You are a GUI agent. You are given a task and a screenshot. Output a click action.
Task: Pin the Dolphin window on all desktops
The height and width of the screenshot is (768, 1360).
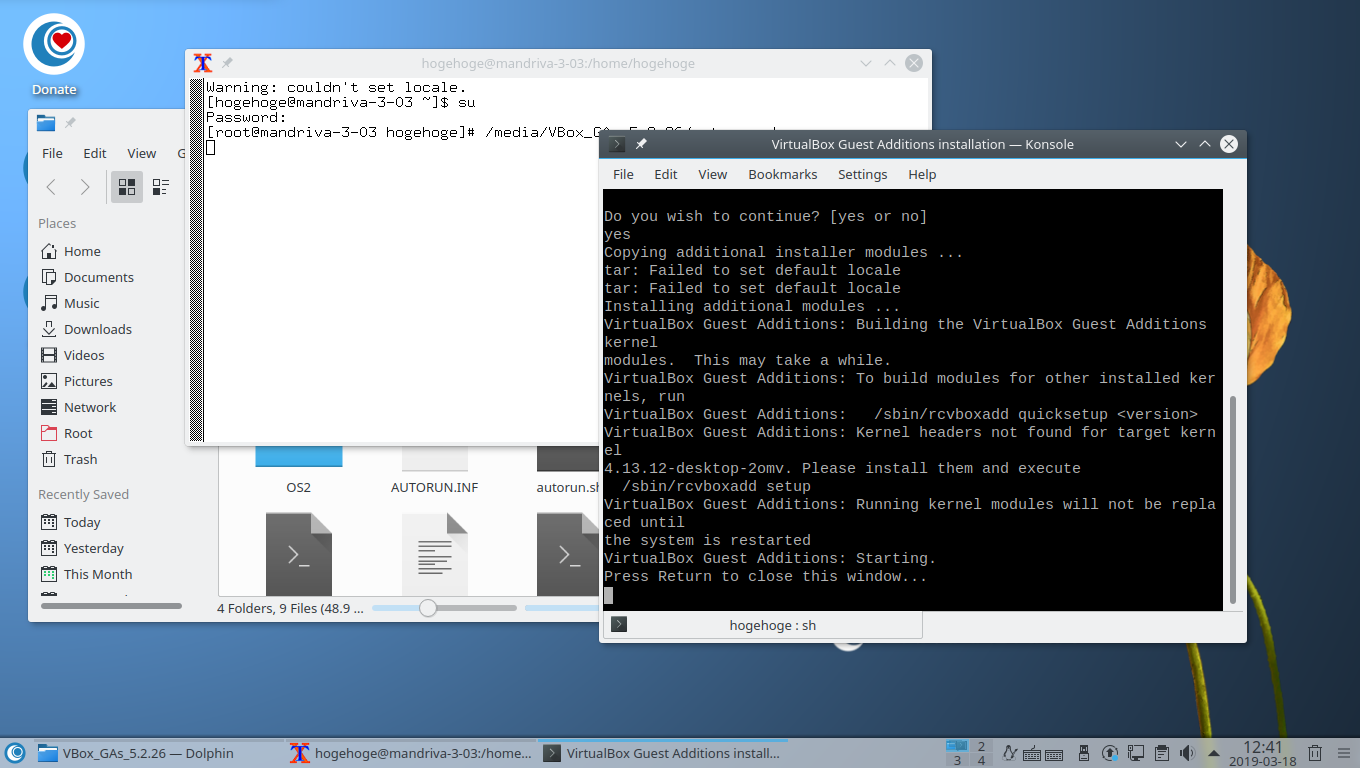pyautogui.click(x=70, y=123)
